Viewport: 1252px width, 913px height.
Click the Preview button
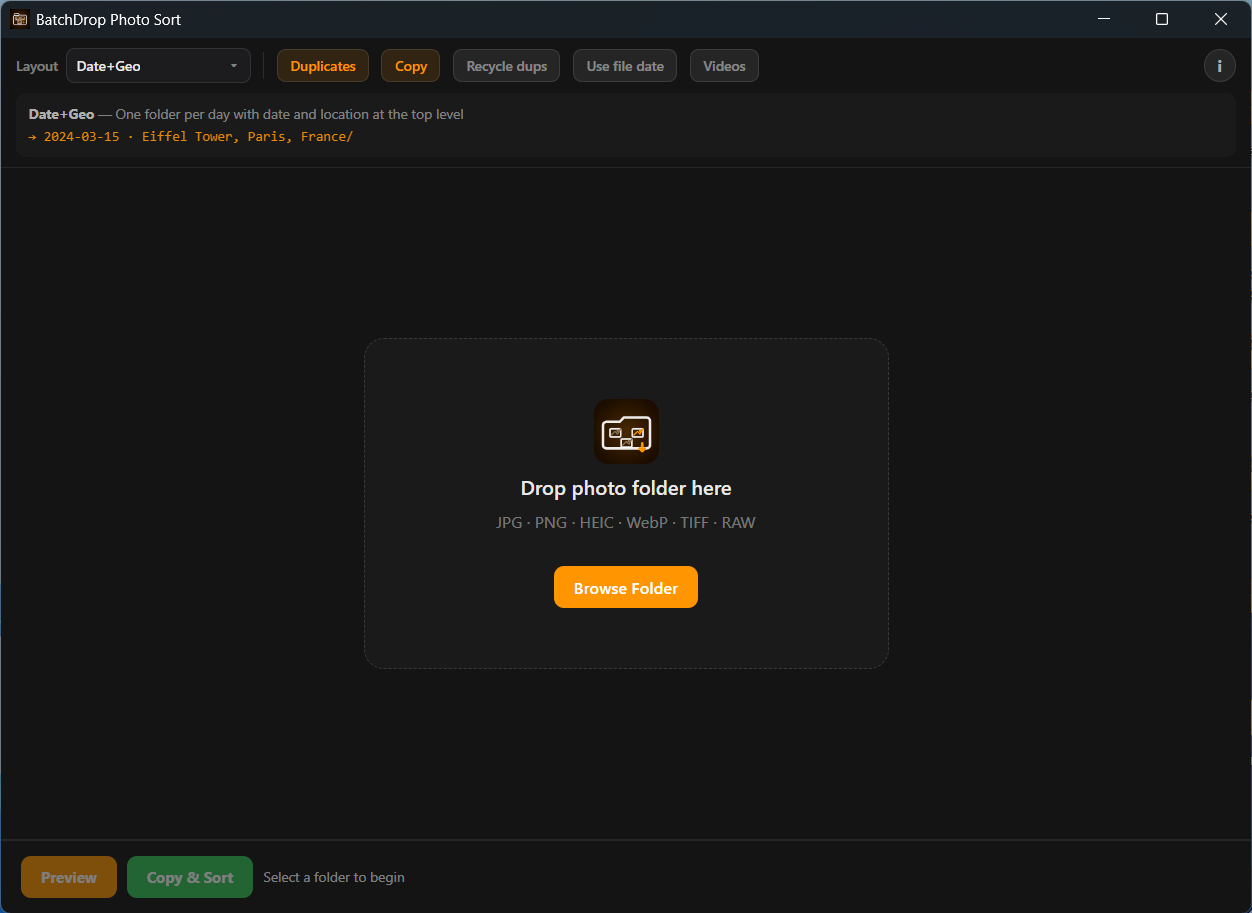[69, 877]
